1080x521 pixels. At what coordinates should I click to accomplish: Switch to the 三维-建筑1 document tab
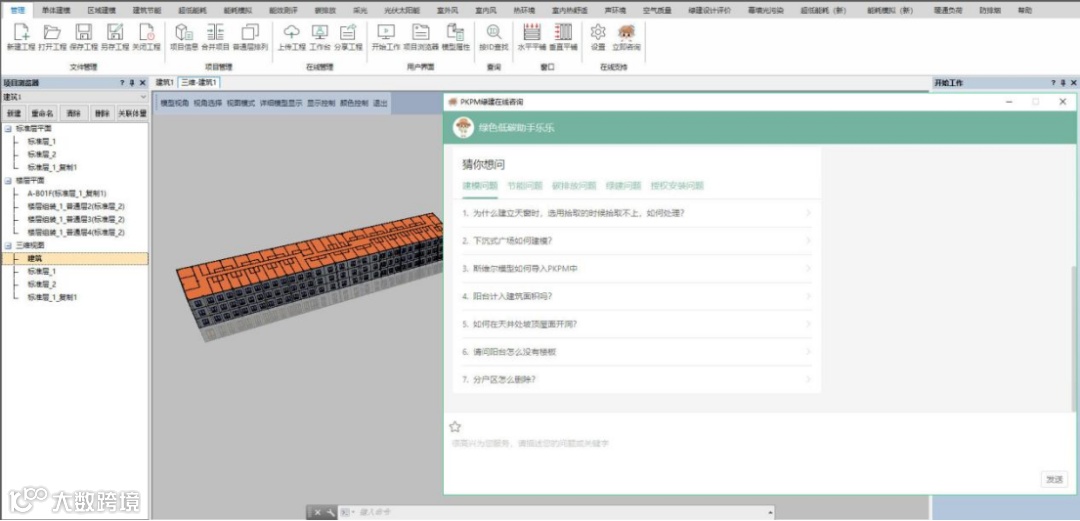click(199, 83)
